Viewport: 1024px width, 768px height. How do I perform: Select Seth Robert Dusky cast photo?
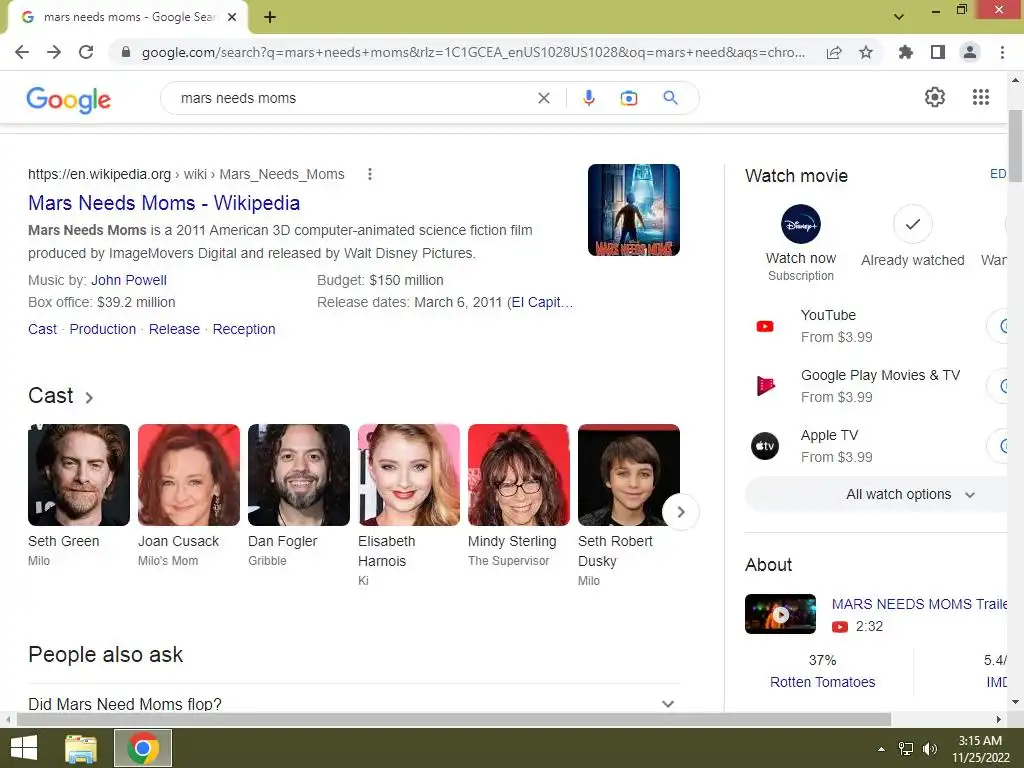[x=629, y=475]
